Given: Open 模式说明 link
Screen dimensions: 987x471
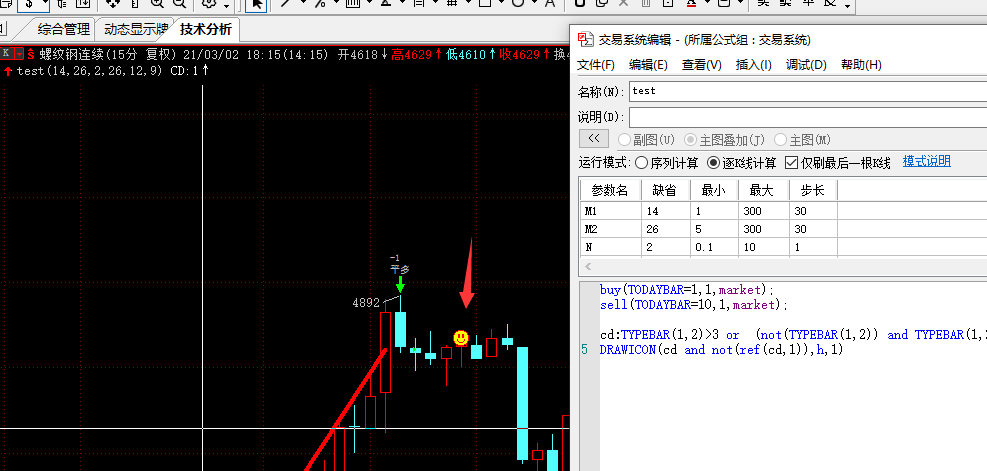Looking at the screenshot, I should [927, 161].
